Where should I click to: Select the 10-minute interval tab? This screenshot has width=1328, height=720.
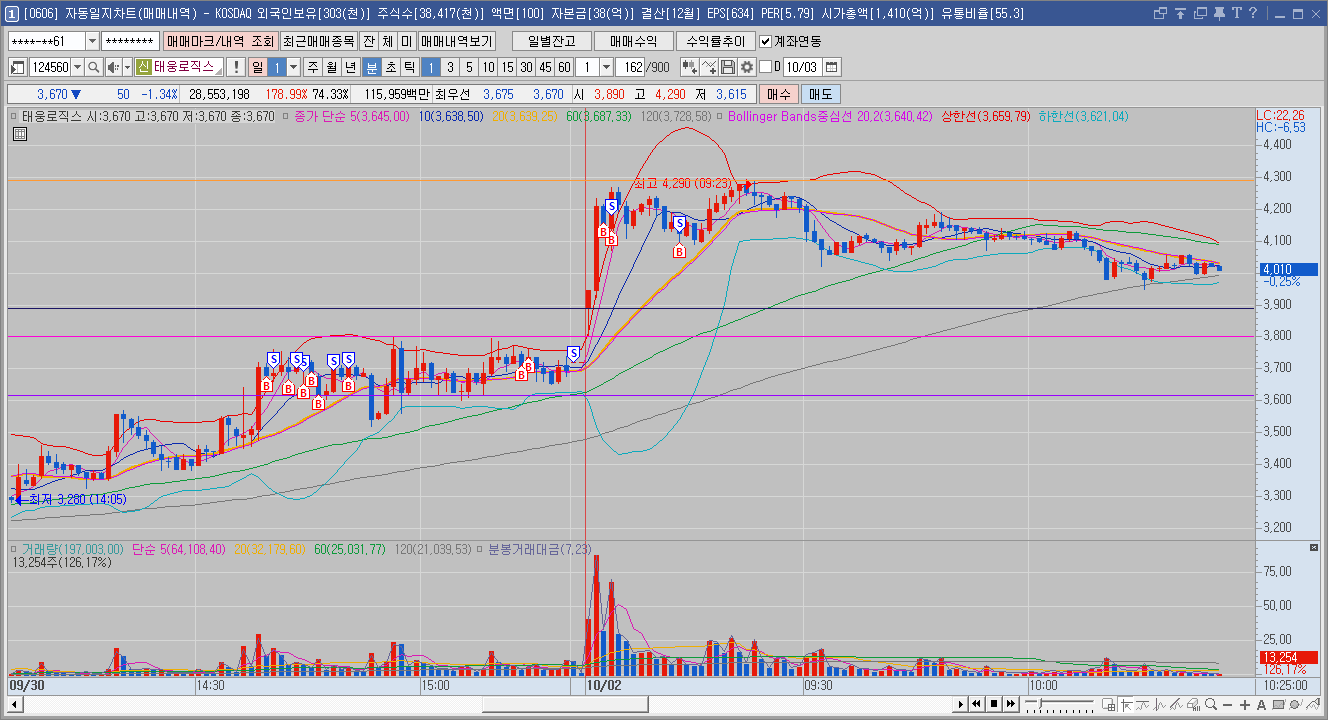coord(488,67)
